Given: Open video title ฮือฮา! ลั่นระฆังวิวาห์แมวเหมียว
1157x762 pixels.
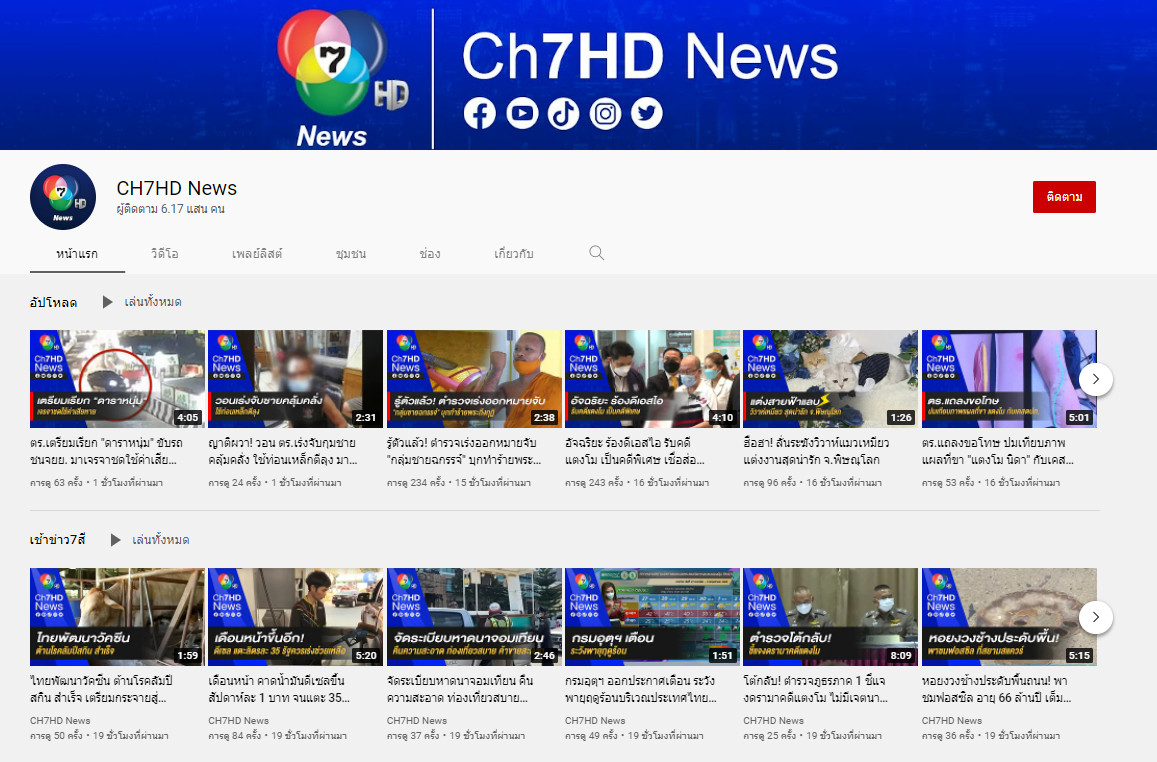Looking at the screenshot, I should click(816, 451).
